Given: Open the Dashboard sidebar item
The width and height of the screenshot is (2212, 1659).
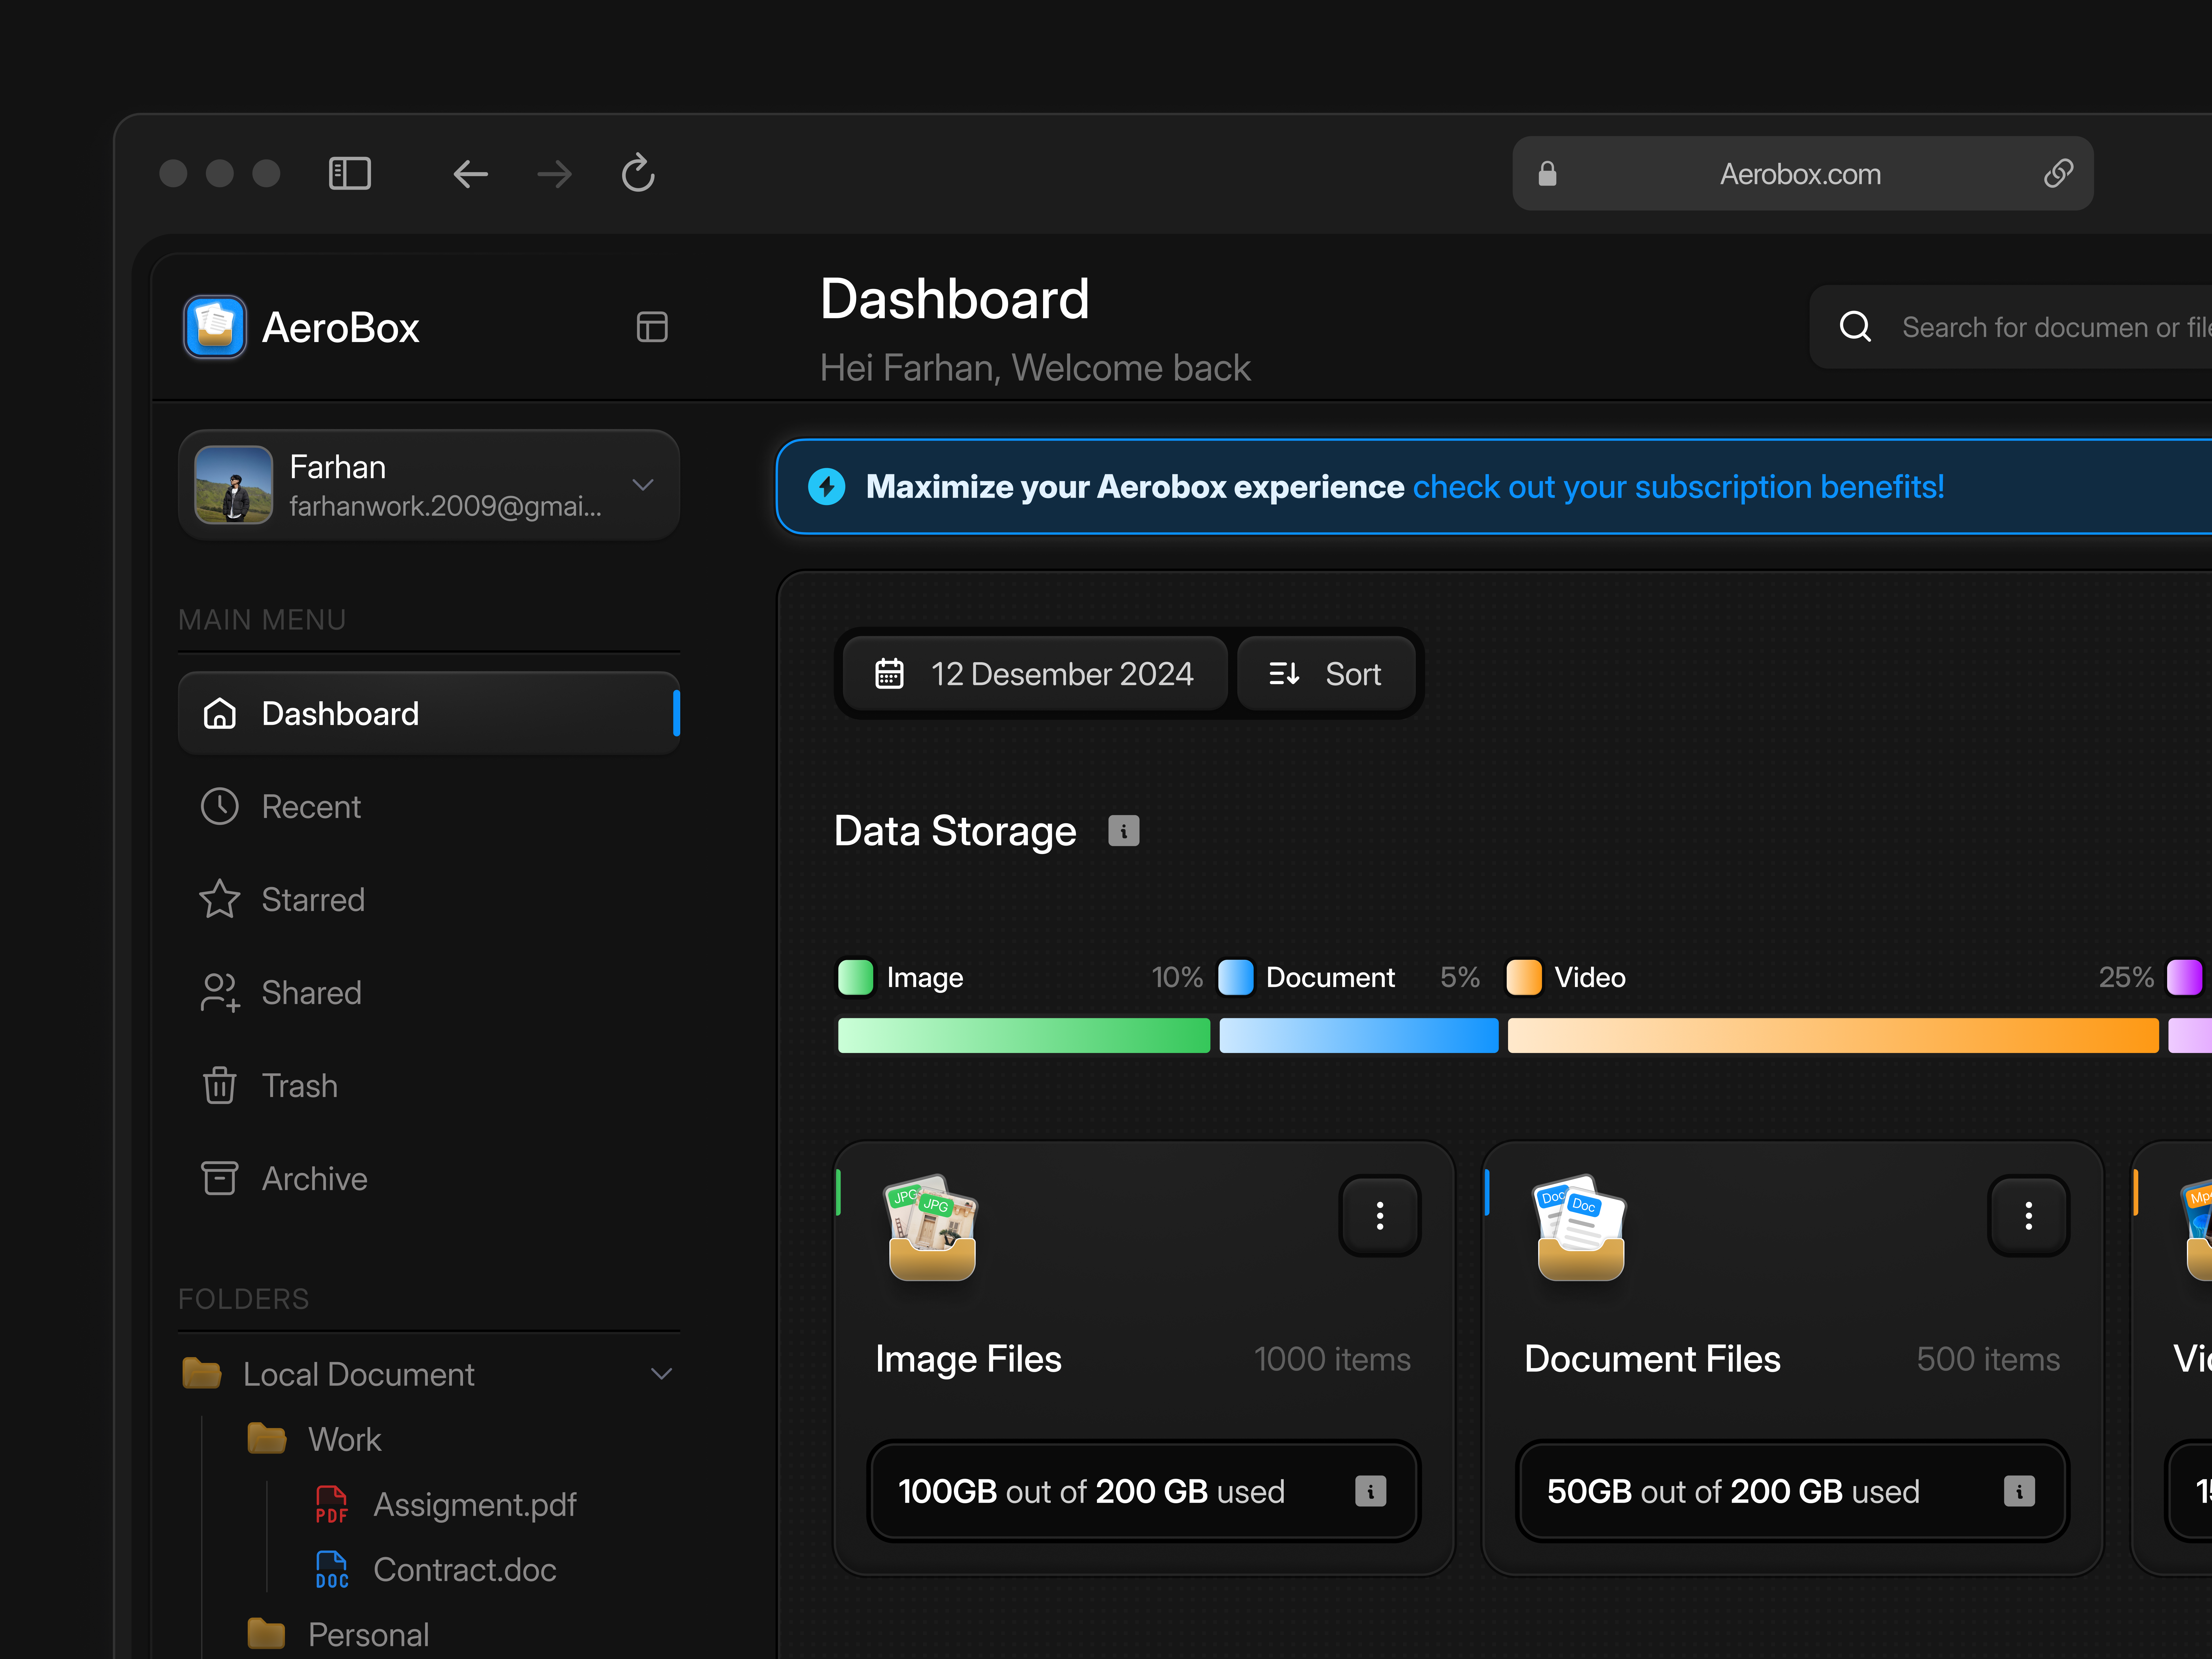Looking at the screenshot, I should 340,713.
